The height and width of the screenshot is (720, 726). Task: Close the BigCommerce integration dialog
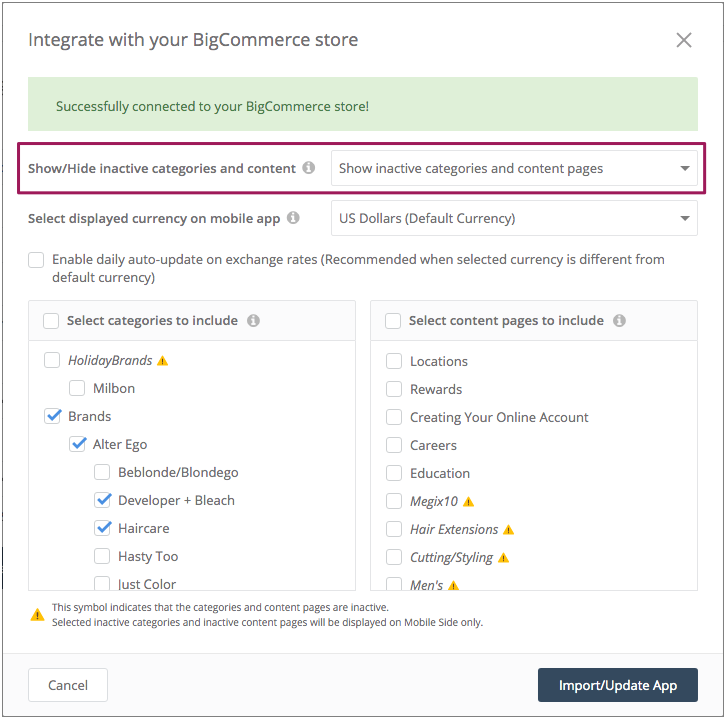click(x=684, y=40)
